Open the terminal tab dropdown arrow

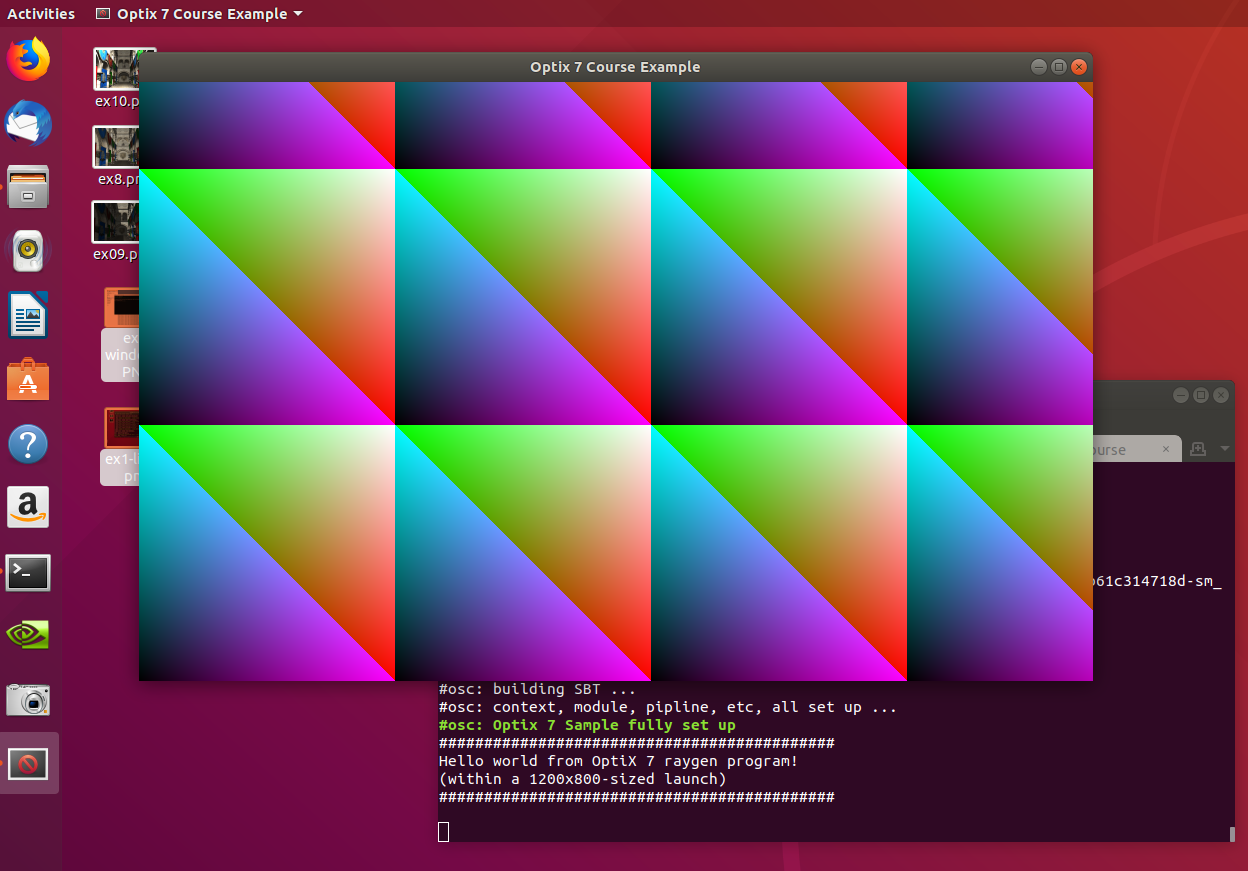tap(1222, 449)
